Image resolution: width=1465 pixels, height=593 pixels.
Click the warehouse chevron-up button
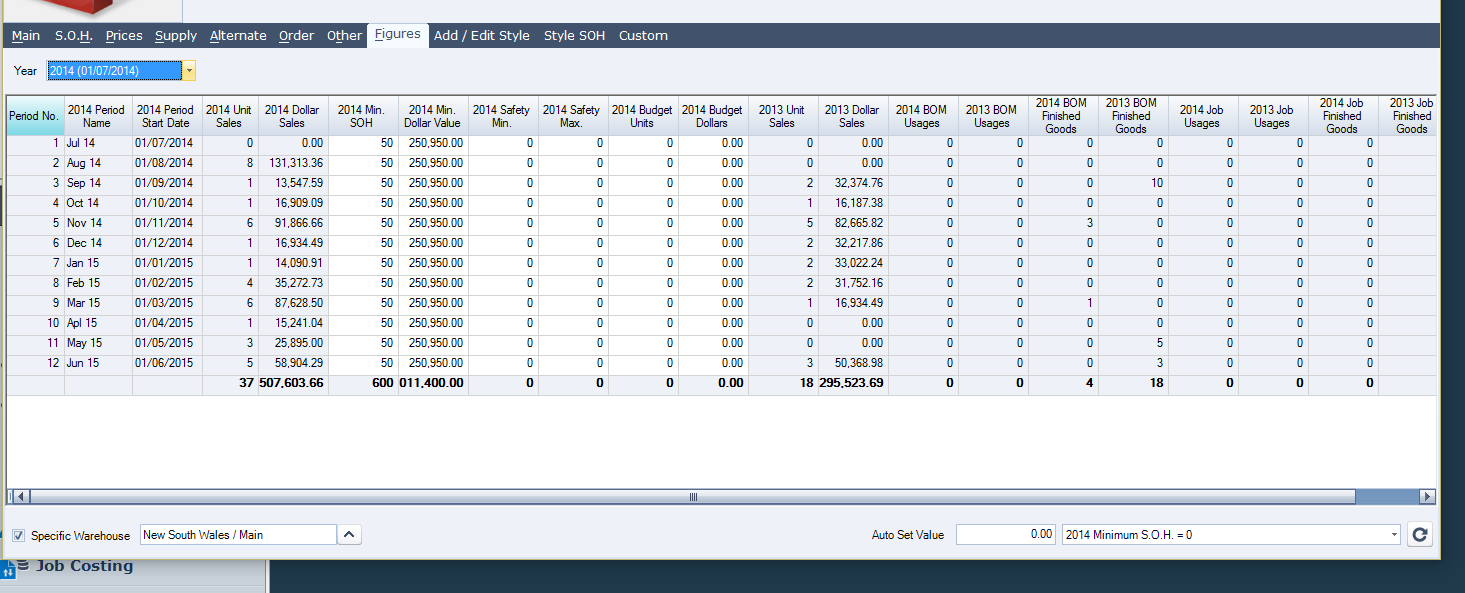348,535
